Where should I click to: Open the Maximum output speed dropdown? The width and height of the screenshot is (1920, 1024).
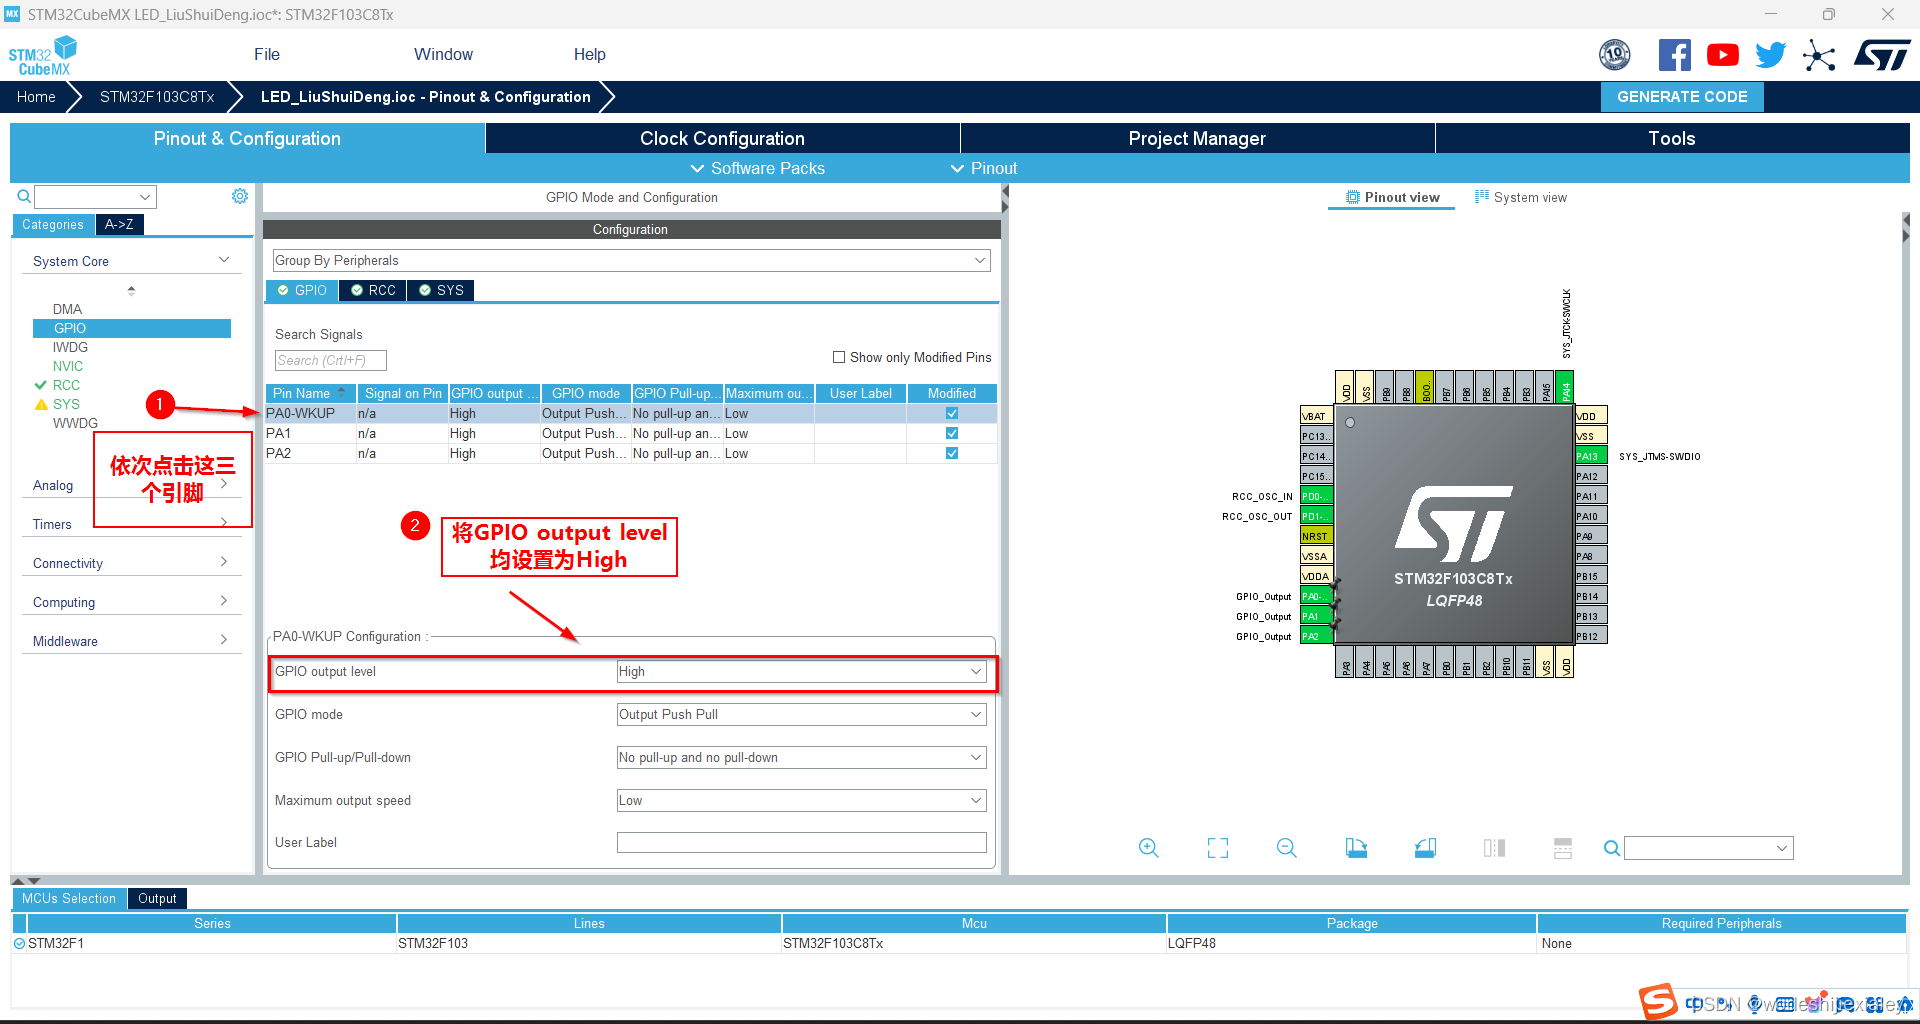(801, 801)
